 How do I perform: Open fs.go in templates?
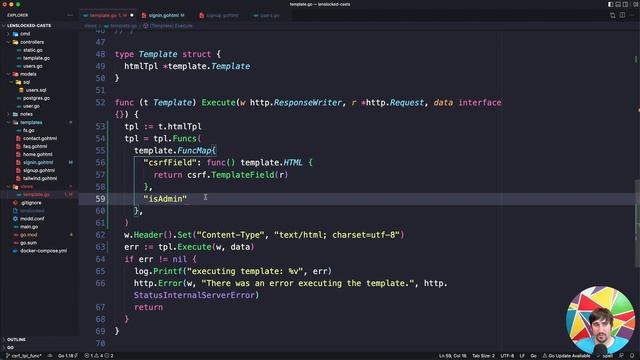[x=28, y=131]
